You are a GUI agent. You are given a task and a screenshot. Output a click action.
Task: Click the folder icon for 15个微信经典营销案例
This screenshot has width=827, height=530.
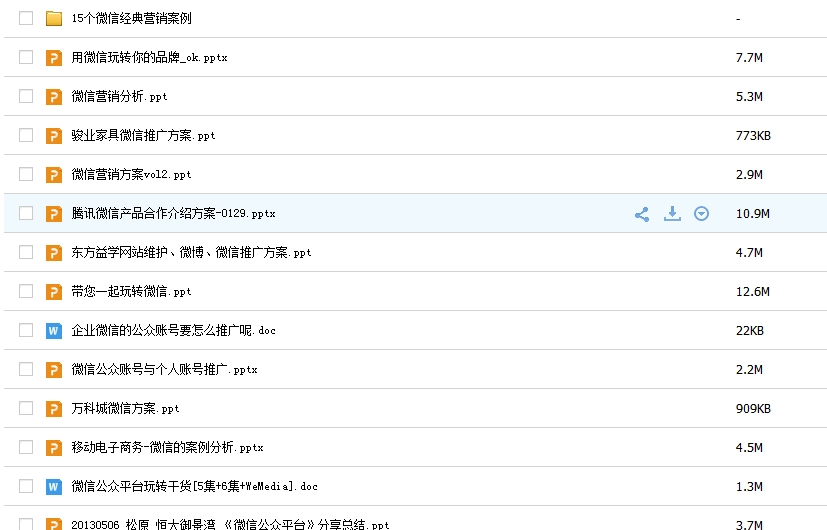54,18
